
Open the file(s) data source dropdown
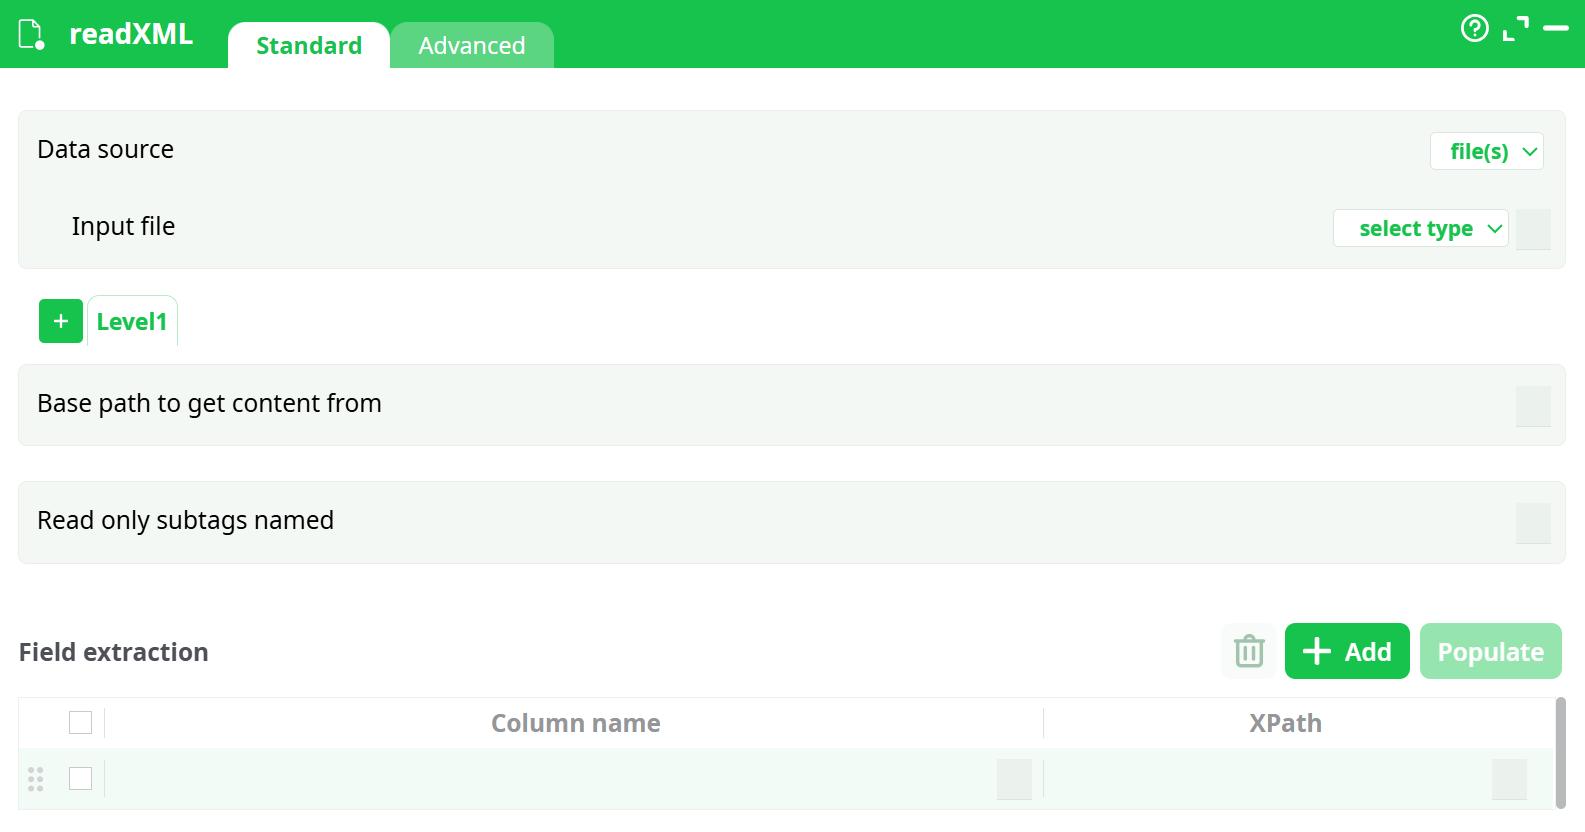click(x=1486, y=151)
